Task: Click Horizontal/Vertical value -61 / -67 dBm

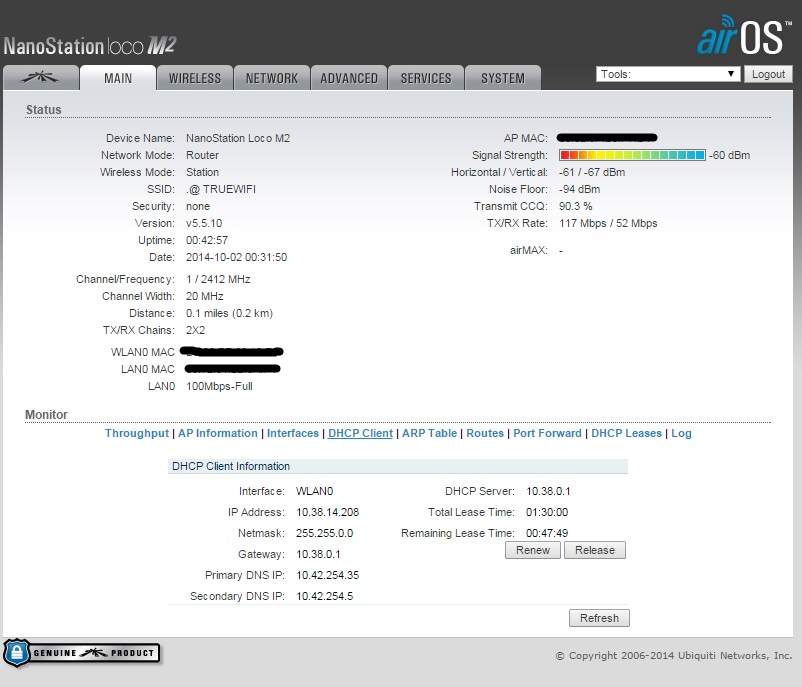Action: [x=592, y=172]
